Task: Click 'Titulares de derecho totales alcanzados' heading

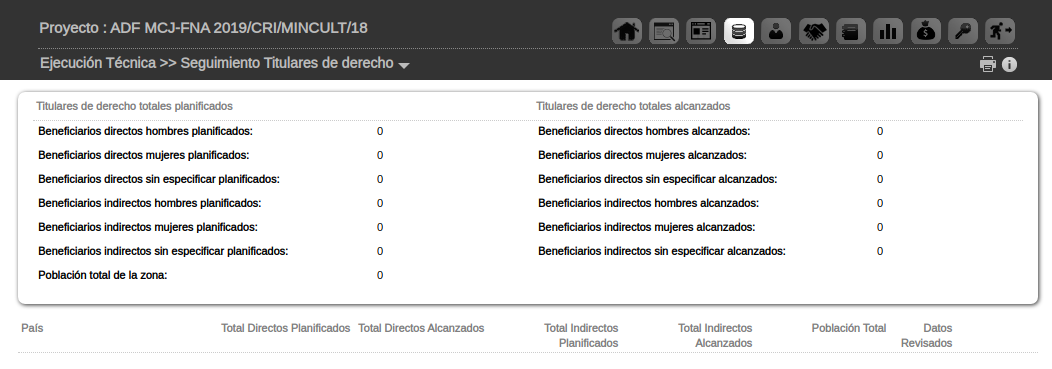Action: point(633,106)
